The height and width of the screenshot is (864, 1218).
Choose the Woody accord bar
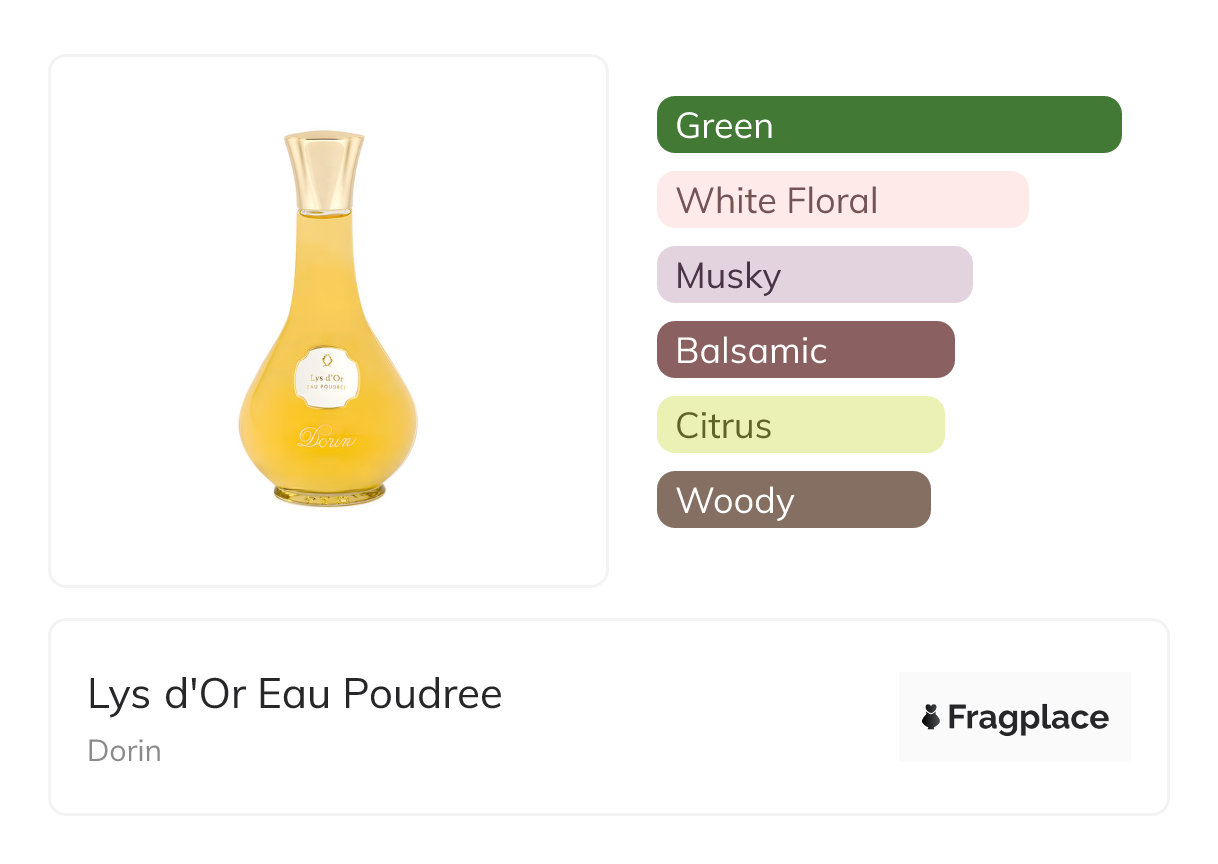tap(793, 500)
